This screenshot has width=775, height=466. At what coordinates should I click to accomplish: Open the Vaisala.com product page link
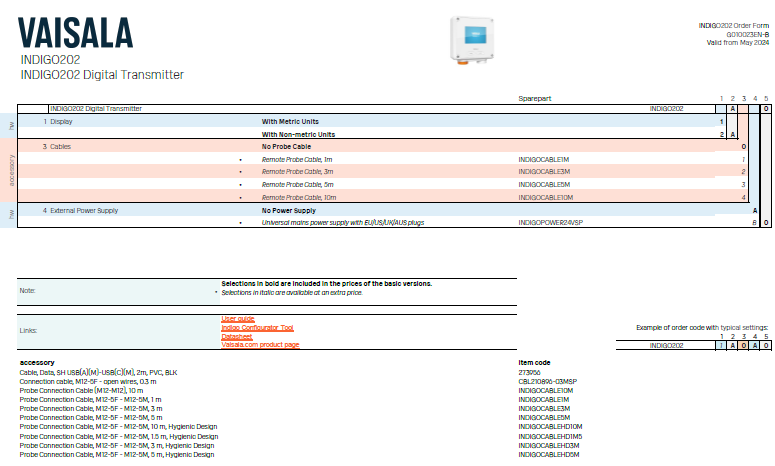pyautogui.click(x=260, y=344)
